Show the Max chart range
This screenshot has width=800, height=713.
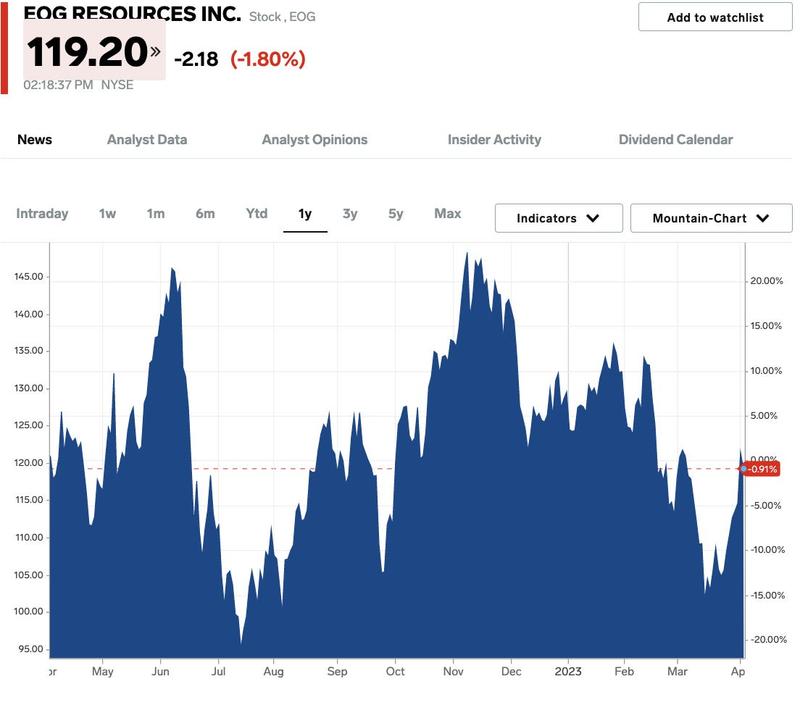[447, 213]
